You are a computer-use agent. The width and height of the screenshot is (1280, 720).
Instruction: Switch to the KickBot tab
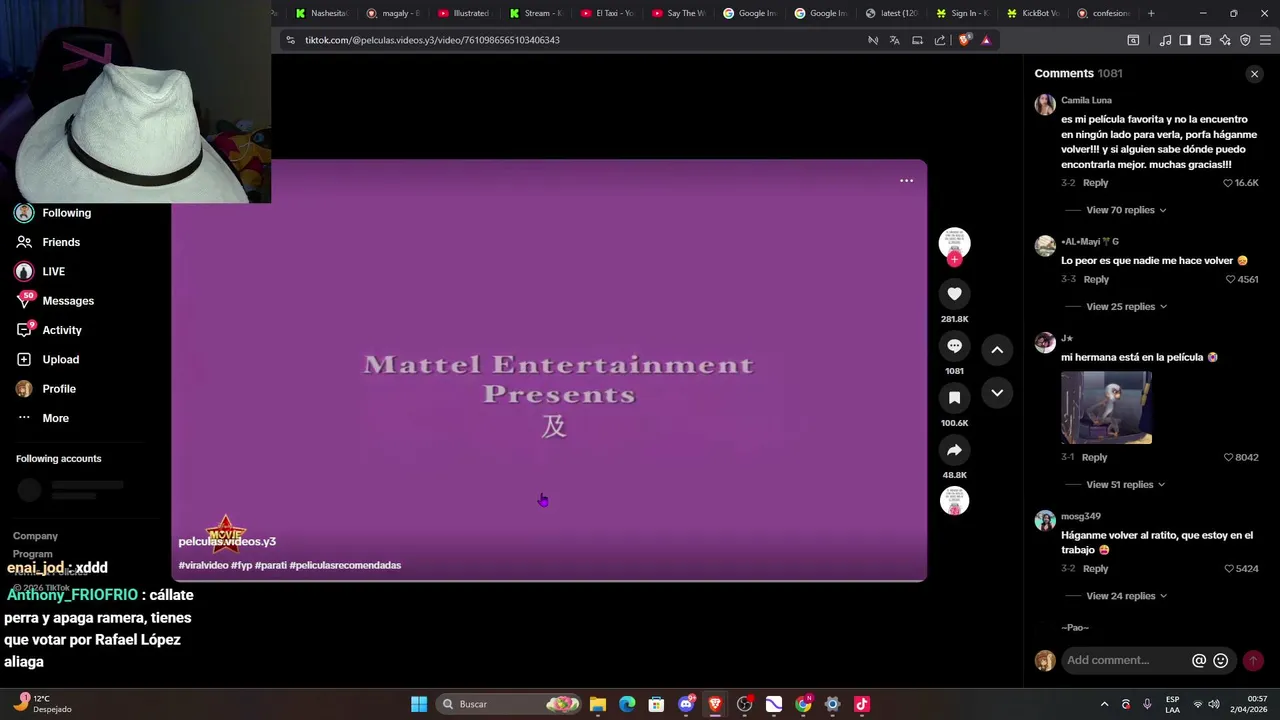pyautogui.click(x=1033, y=13)
